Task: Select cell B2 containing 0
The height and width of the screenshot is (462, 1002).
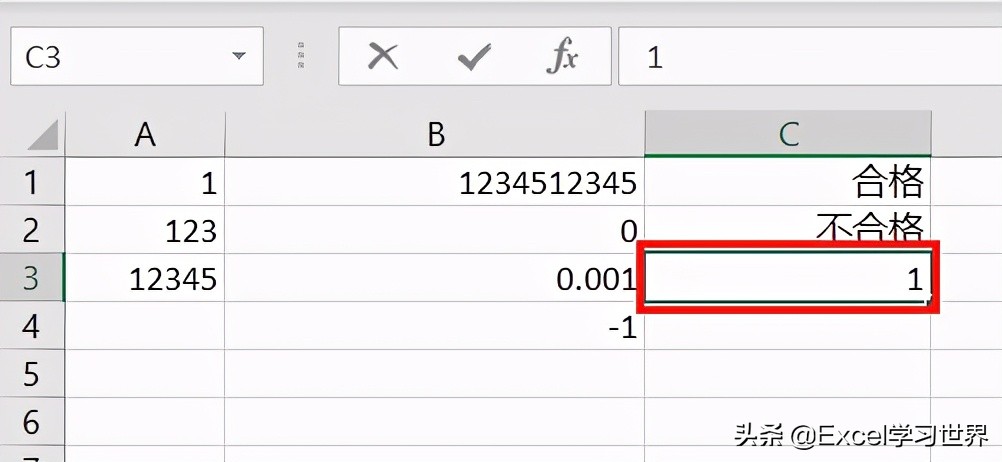Action: click(435, 230)
